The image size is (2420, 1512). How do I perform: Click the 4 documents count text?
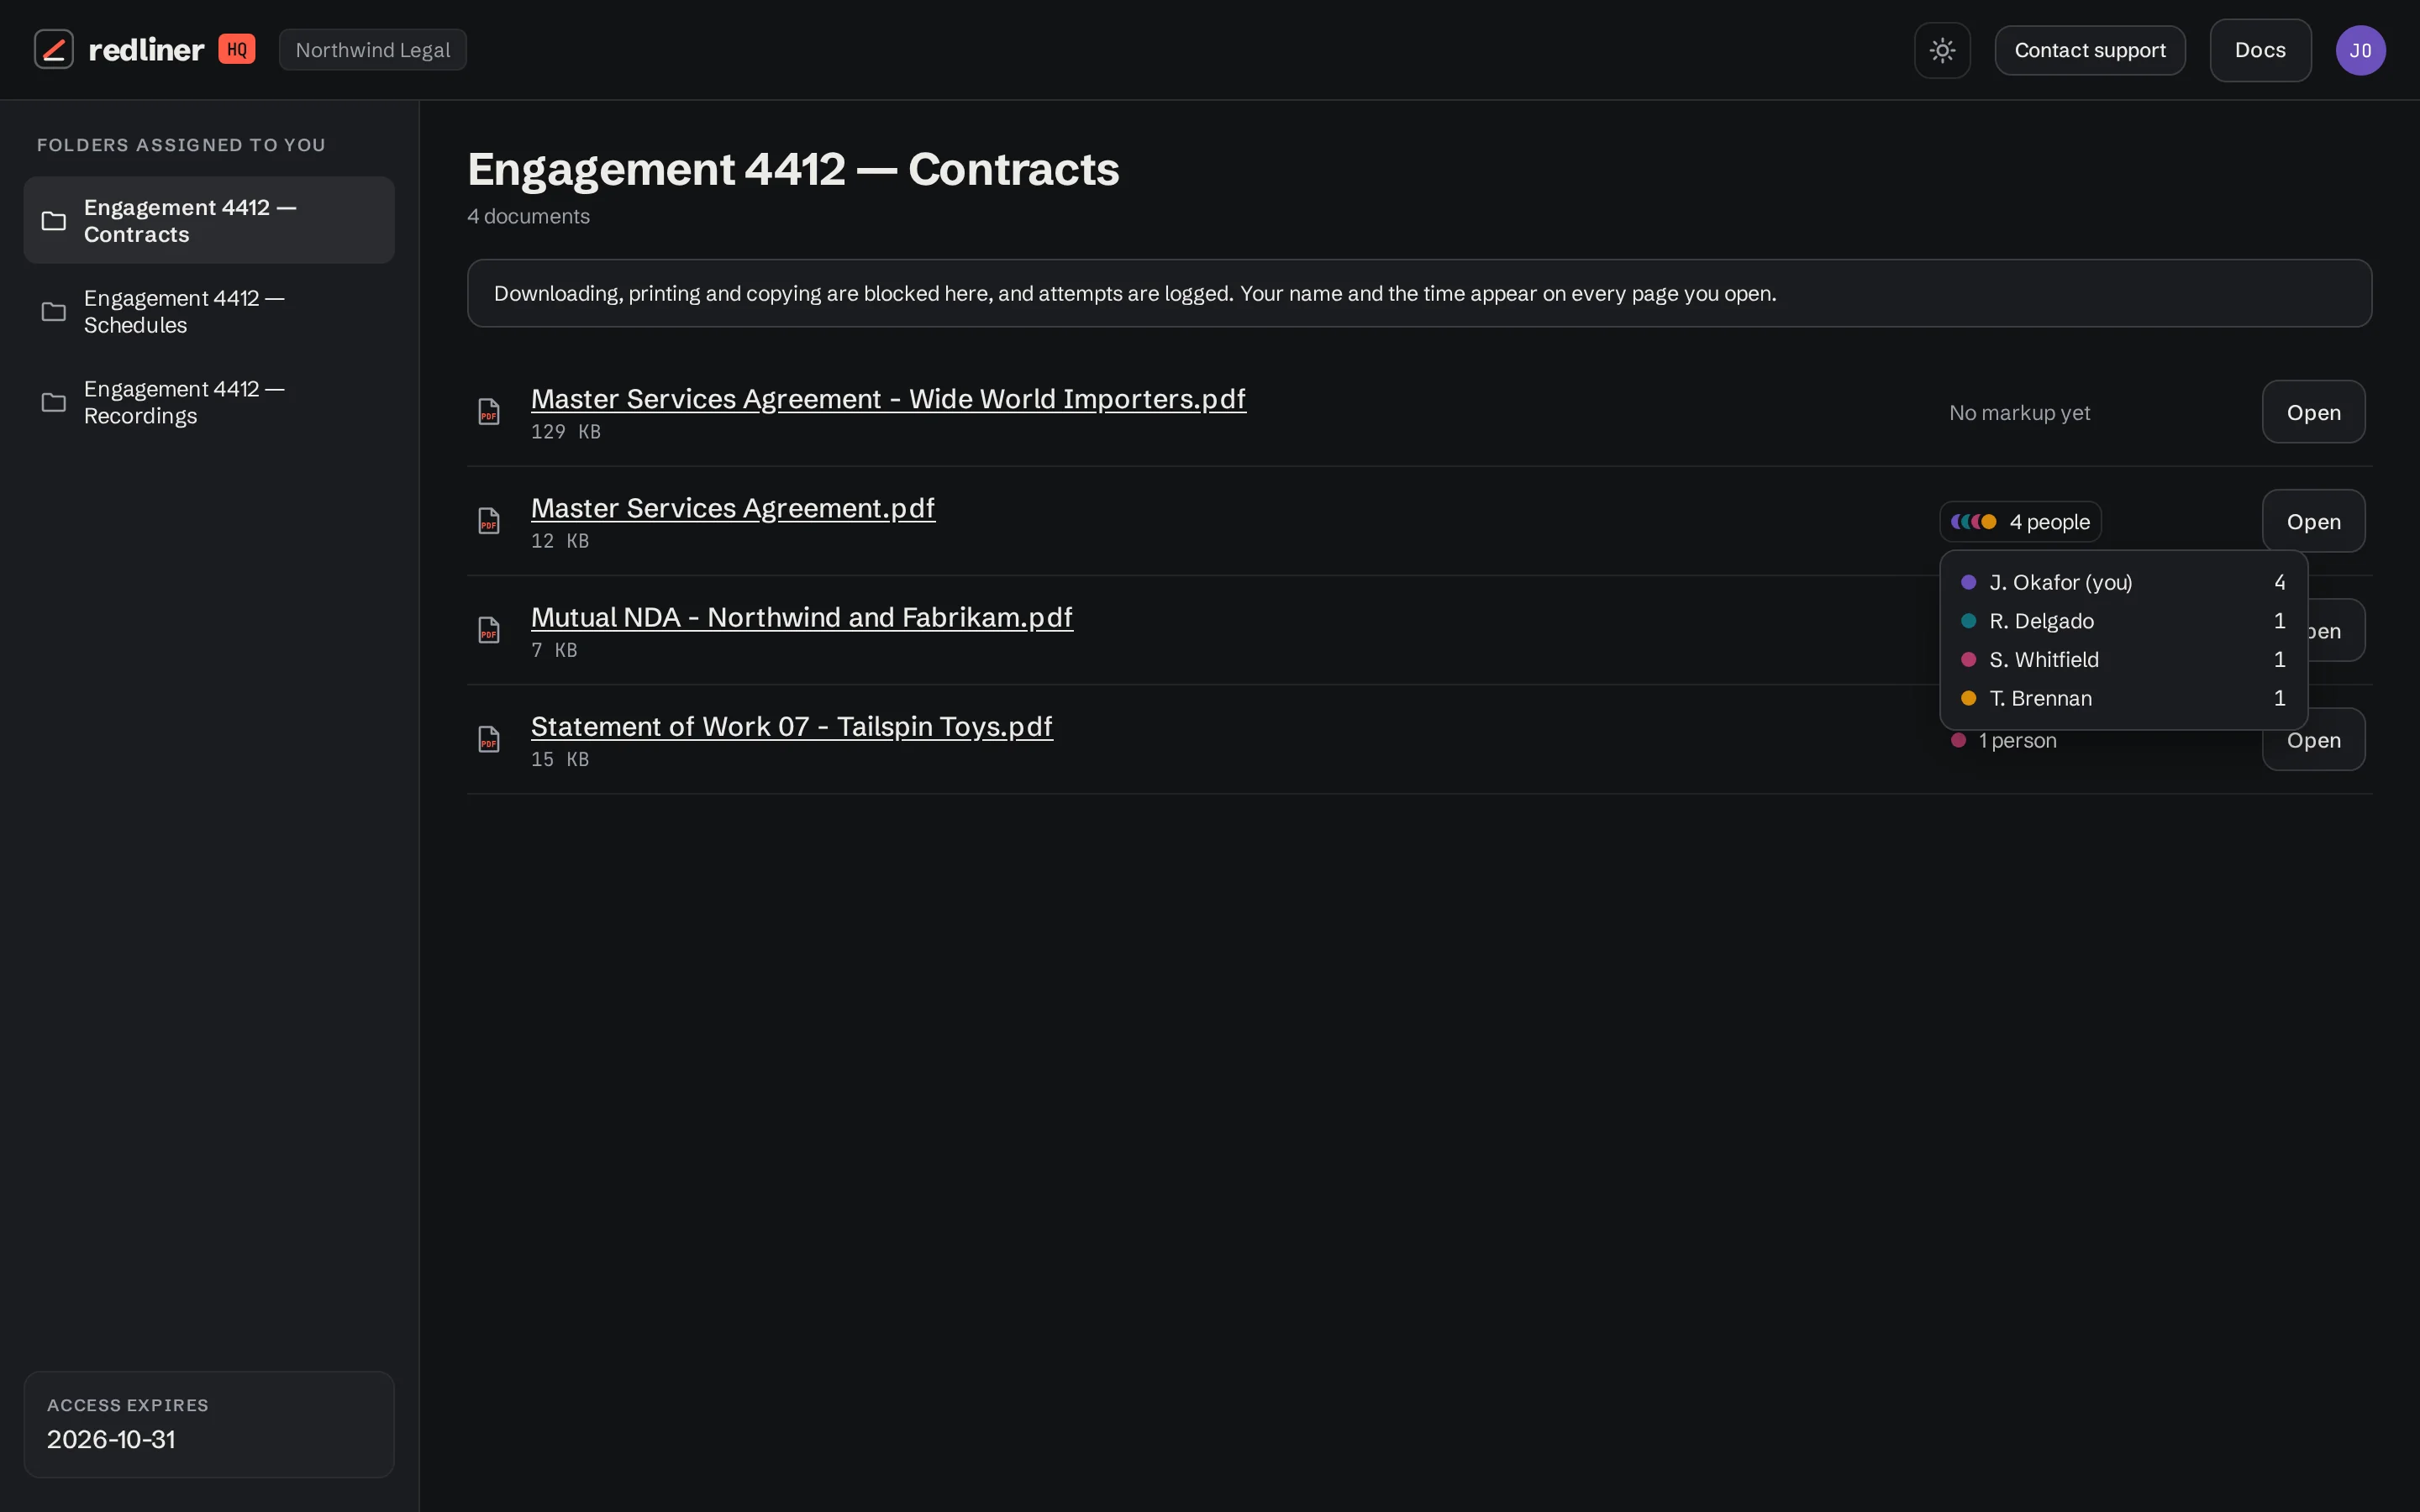coord(528,216)
